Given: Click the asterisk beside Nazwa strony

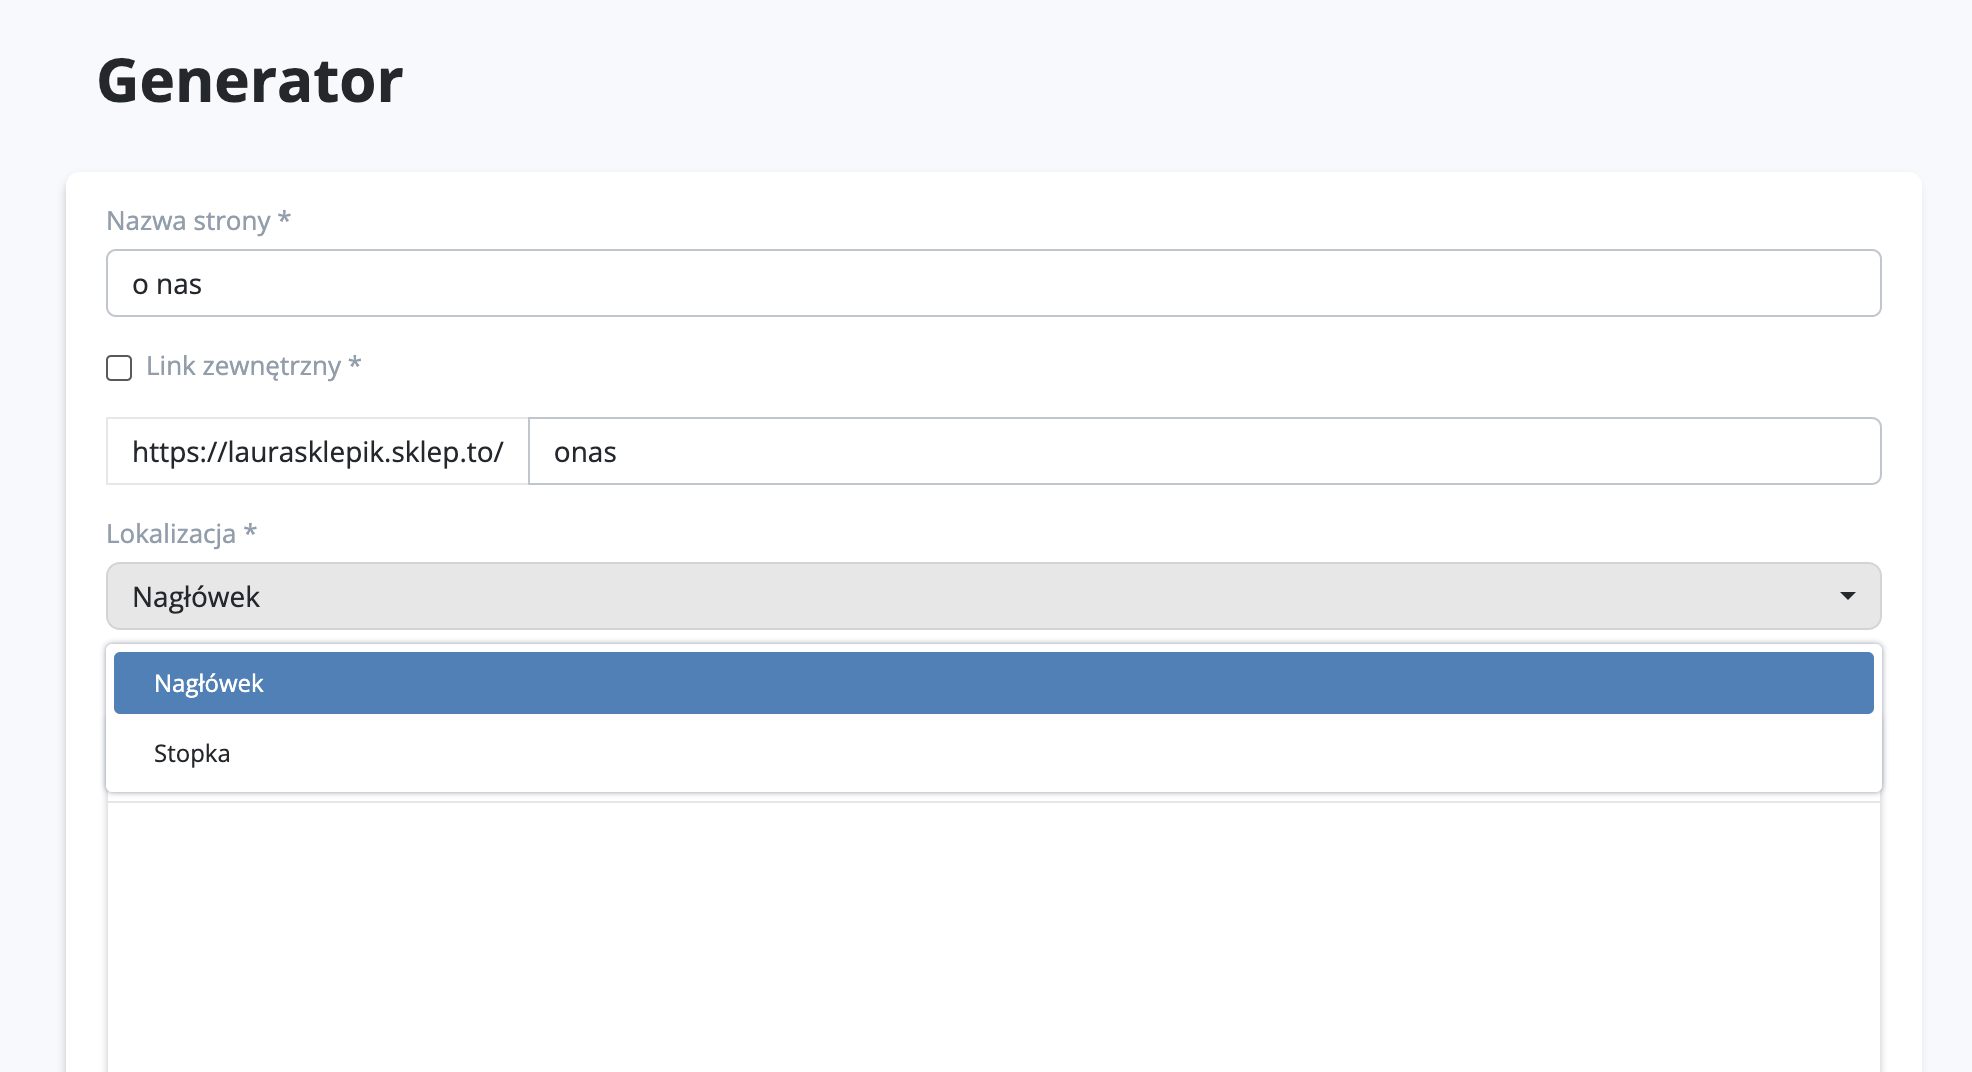Looking at the screenshot, I should click(x=284, y=218).
